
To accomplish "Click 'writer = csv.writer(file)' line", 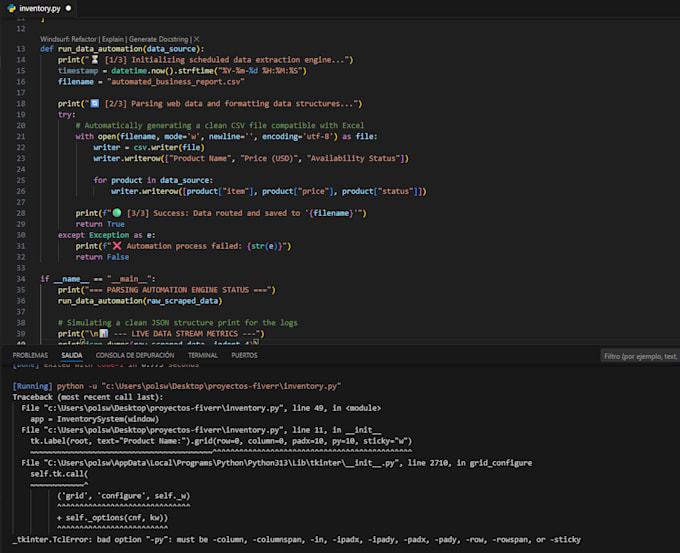I will coord(148,147).
